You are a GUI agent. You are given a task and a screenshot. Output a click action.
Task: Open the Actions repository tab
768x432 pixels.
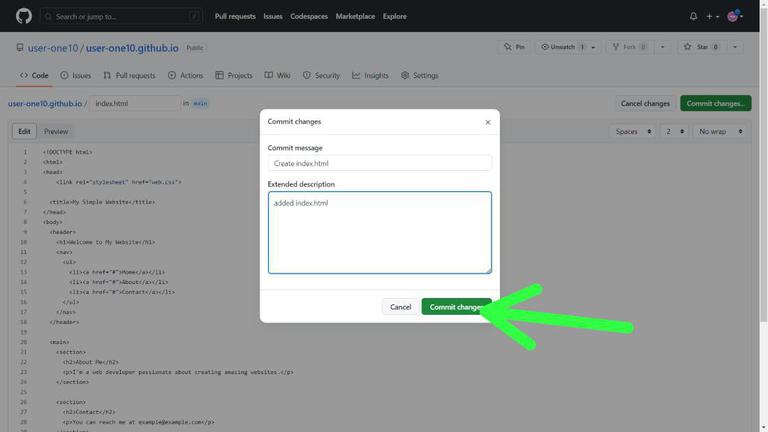click(x=185, y=75)
